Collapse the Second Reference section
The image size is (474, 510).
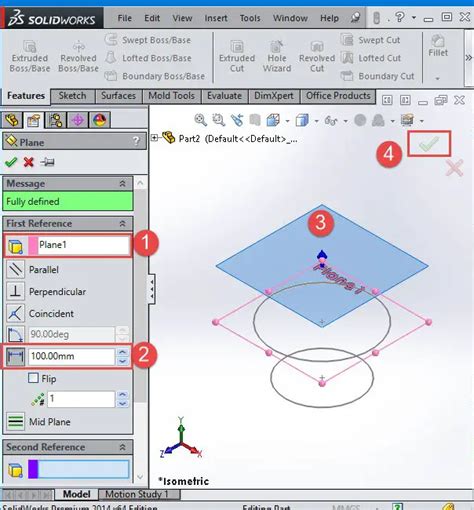123,447
